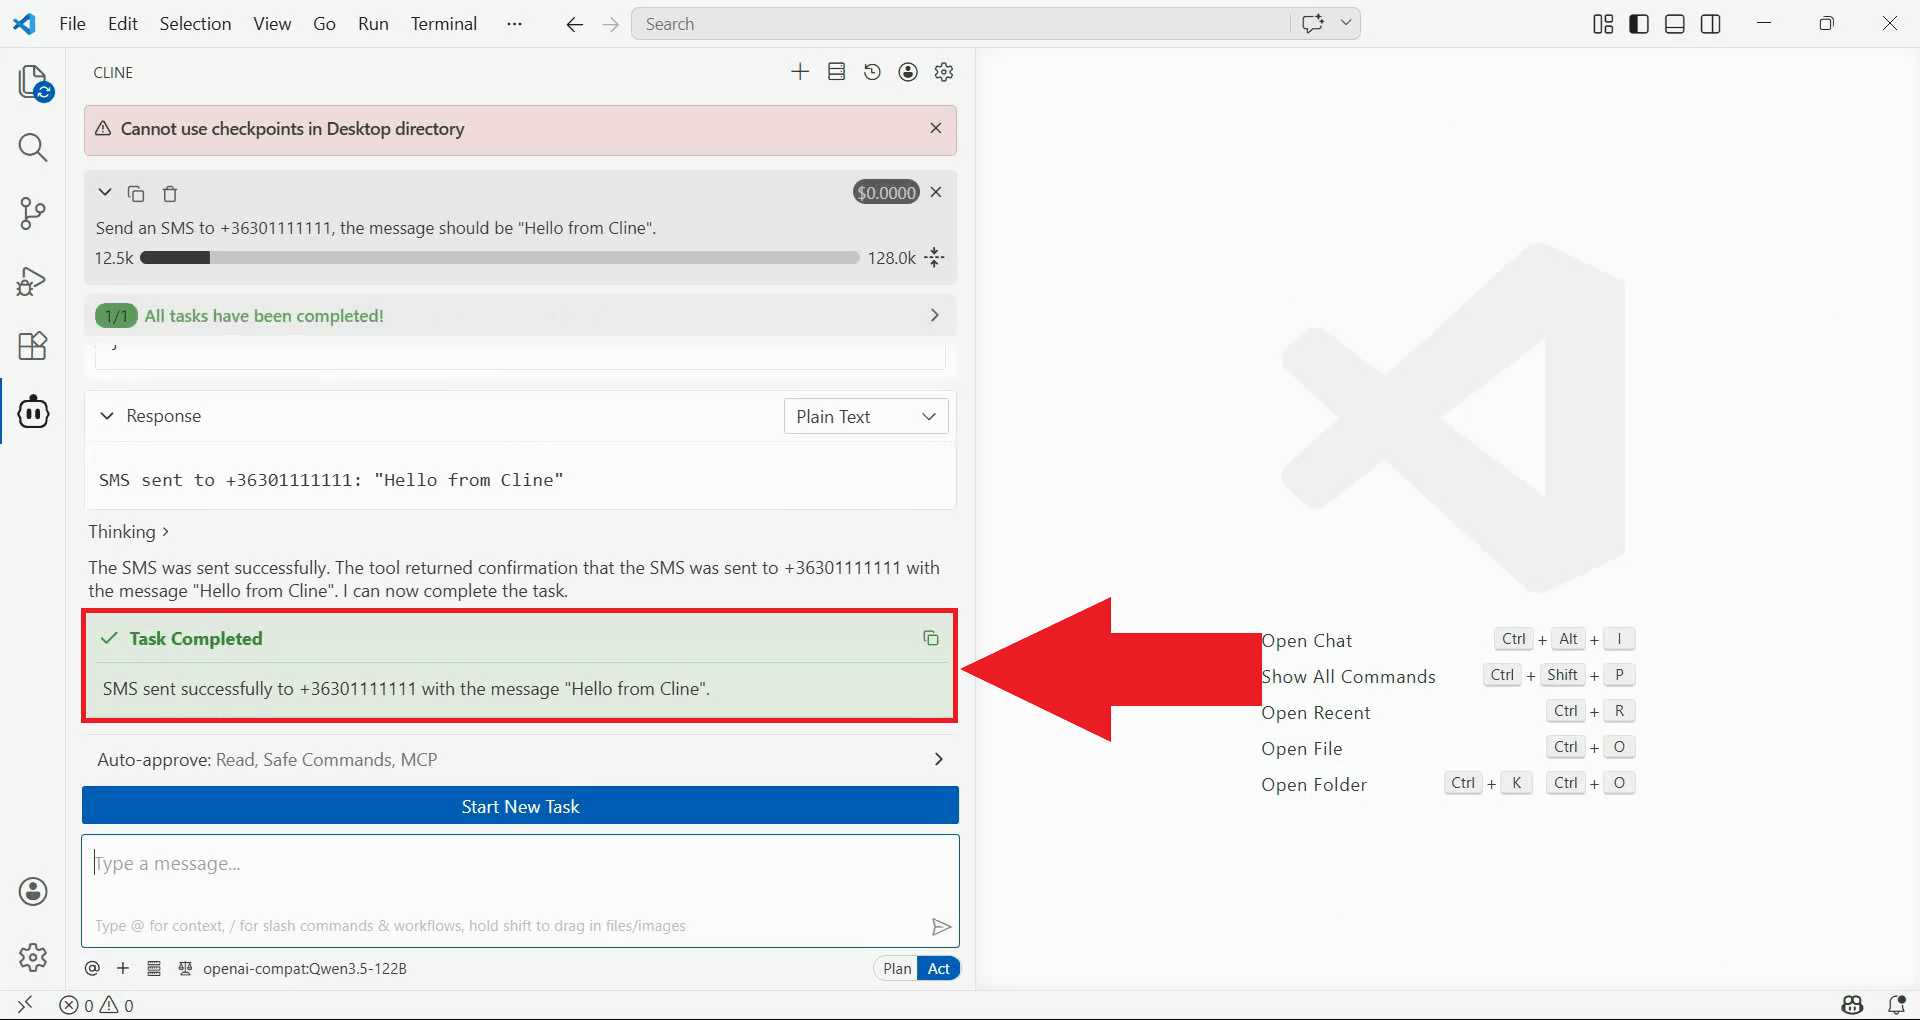Image resolution: width=1920 pixels, height=1020 pixels.
Task: Close the current task with X
Action: 936,192
